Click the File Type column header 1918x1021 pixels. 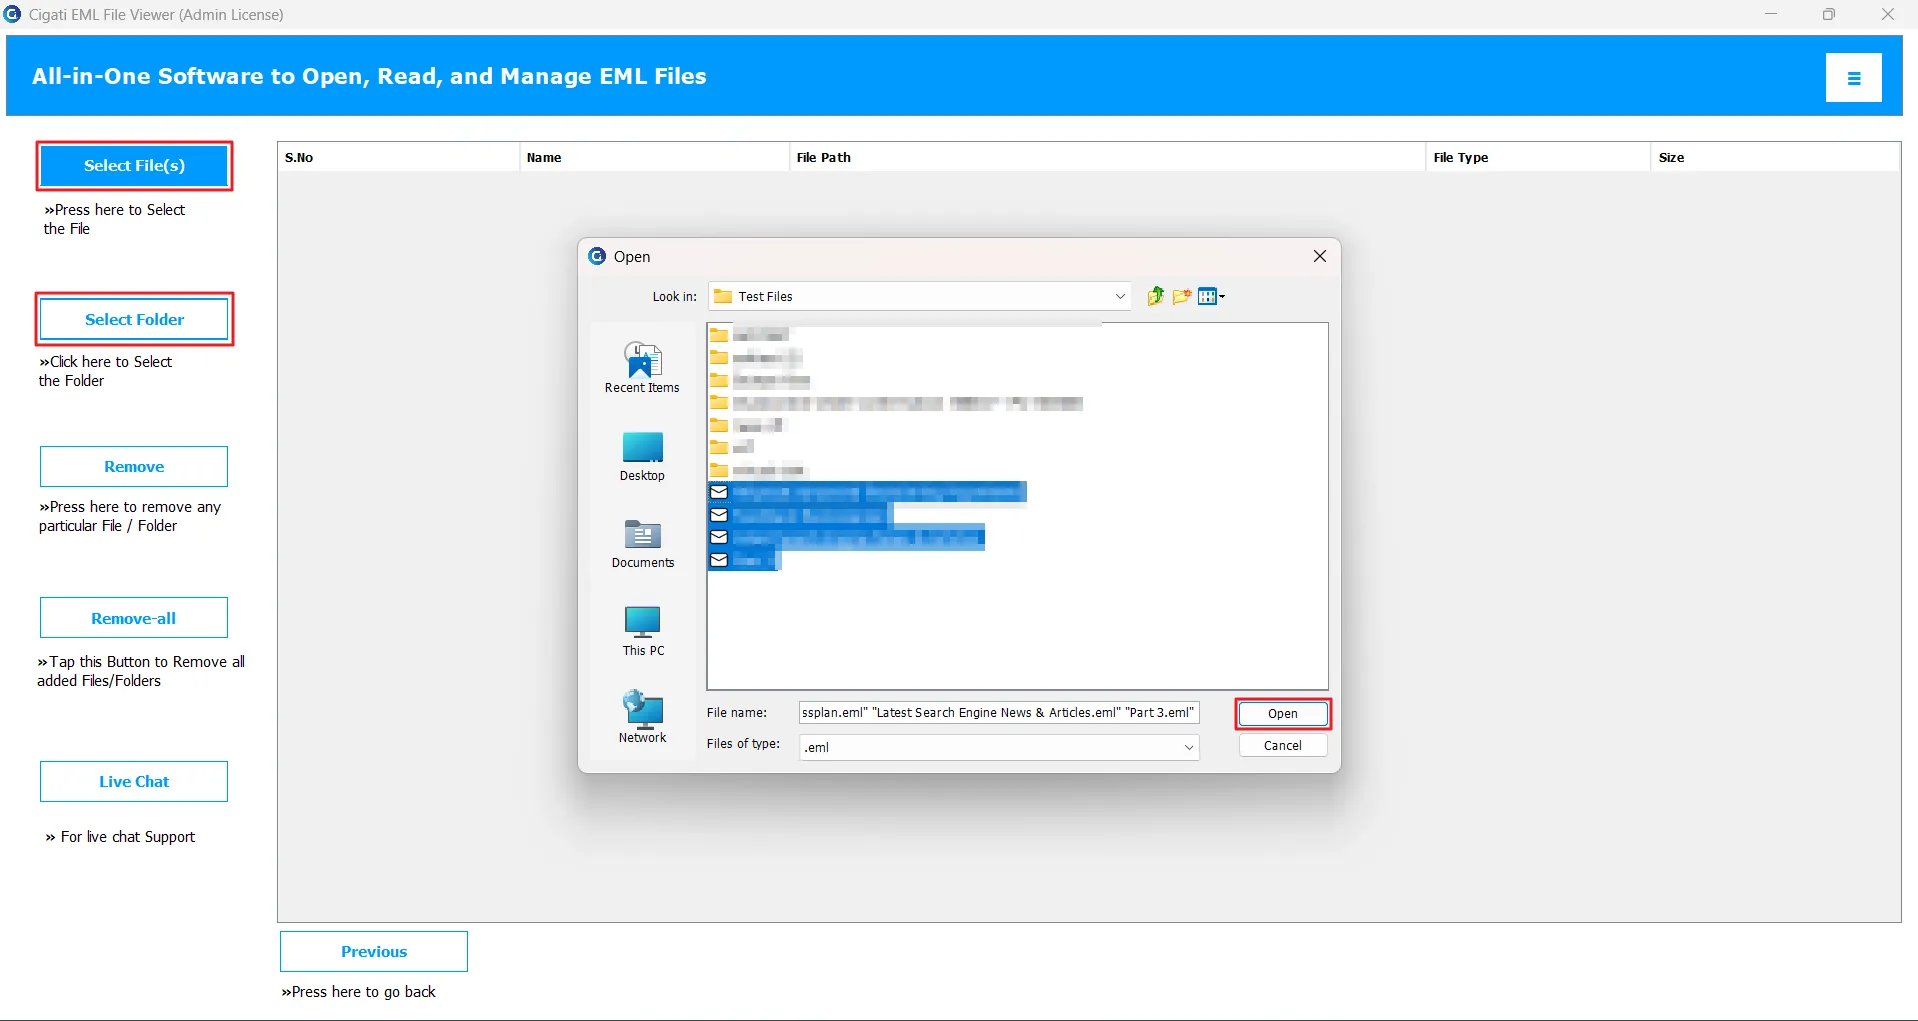coord(1538,157)
